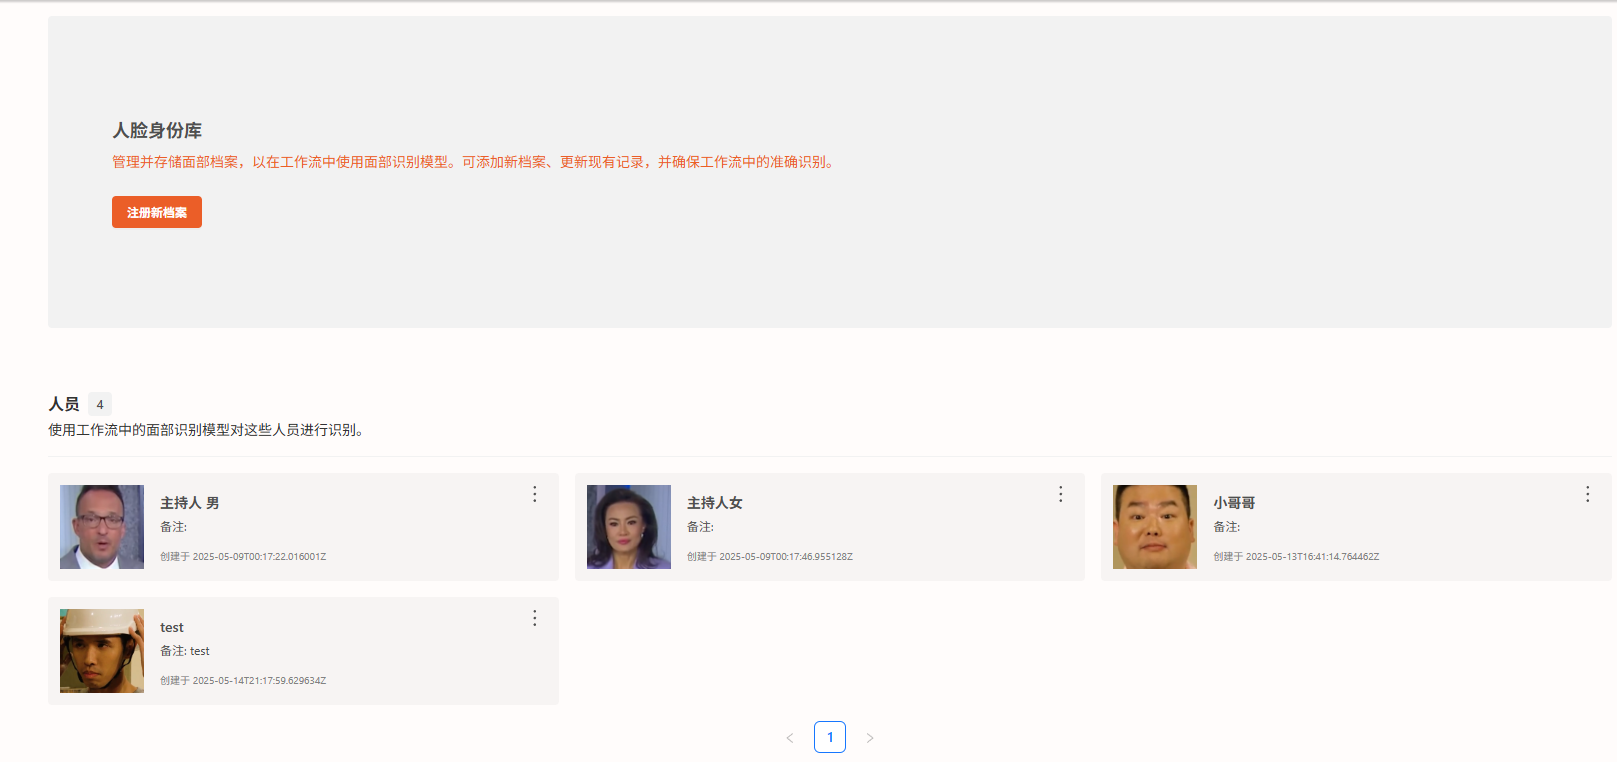Click the 主持人 男 profile name
Viewport: 1617px width, 762px height.
click(x=190, y=503)
